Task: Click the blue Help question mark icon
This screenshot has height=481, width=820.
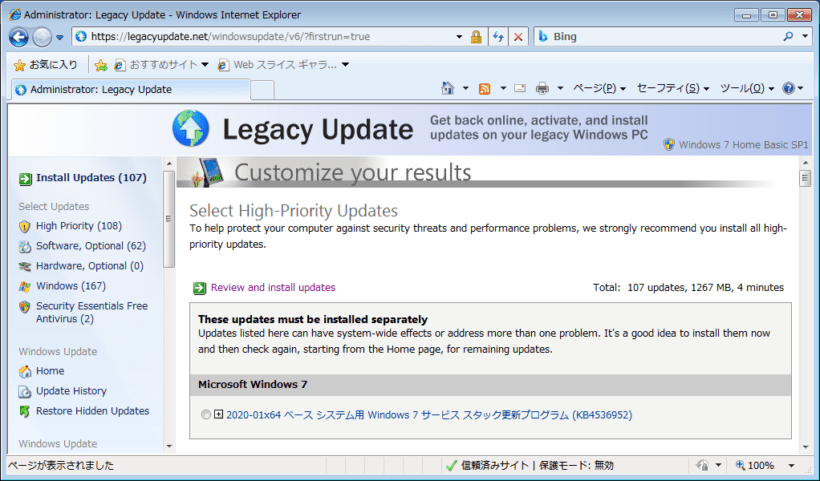Action: pyautogui.click(x=789, y=88)
